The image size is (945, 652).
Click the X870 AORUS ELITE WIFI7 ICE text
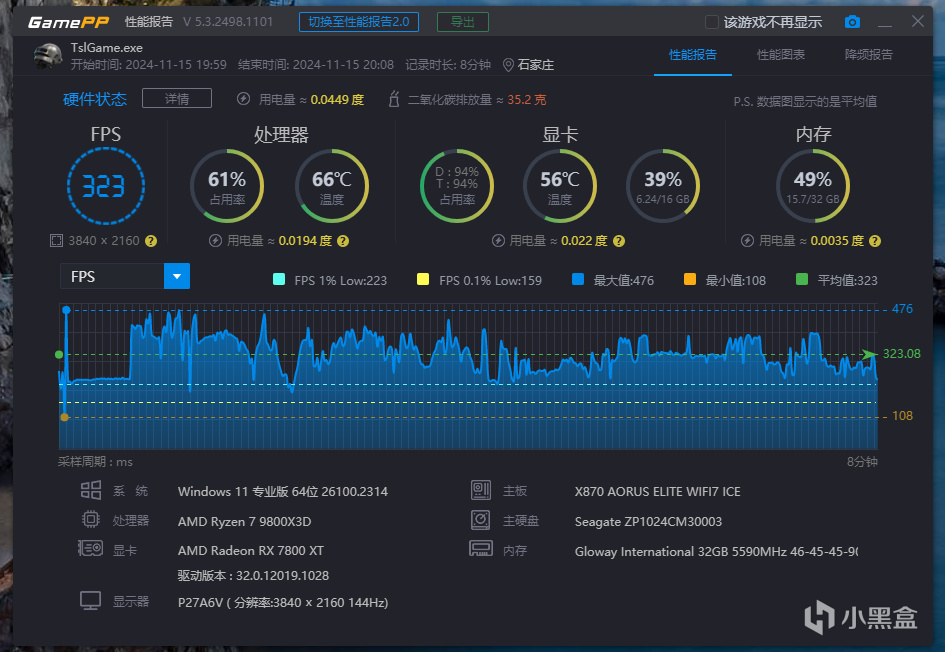coord(658,492)
